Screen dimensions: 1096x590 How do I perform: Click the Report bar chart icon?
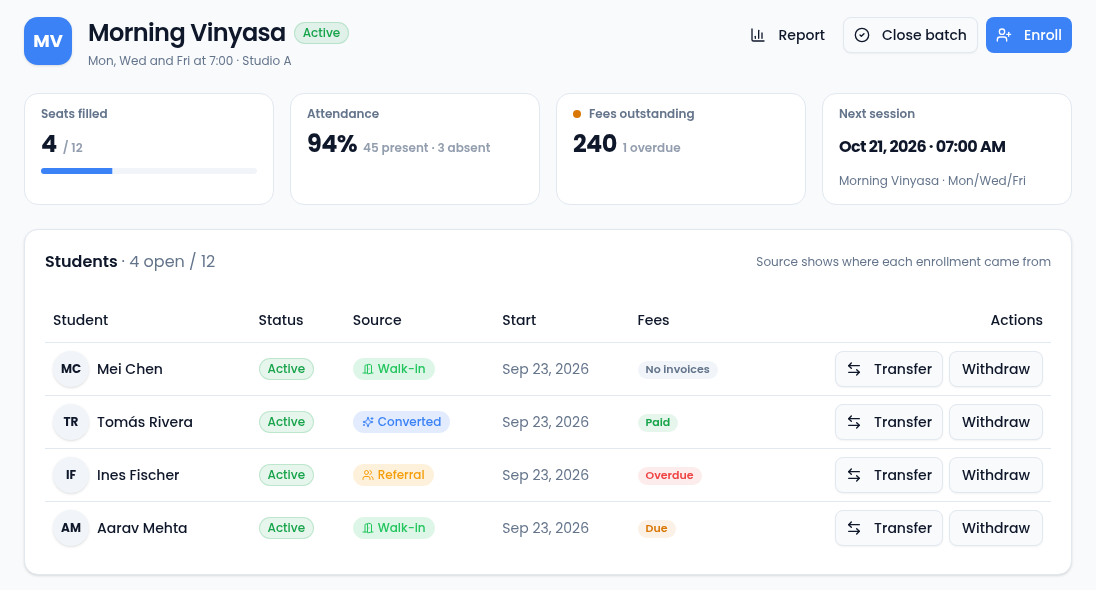coord(757,35)
